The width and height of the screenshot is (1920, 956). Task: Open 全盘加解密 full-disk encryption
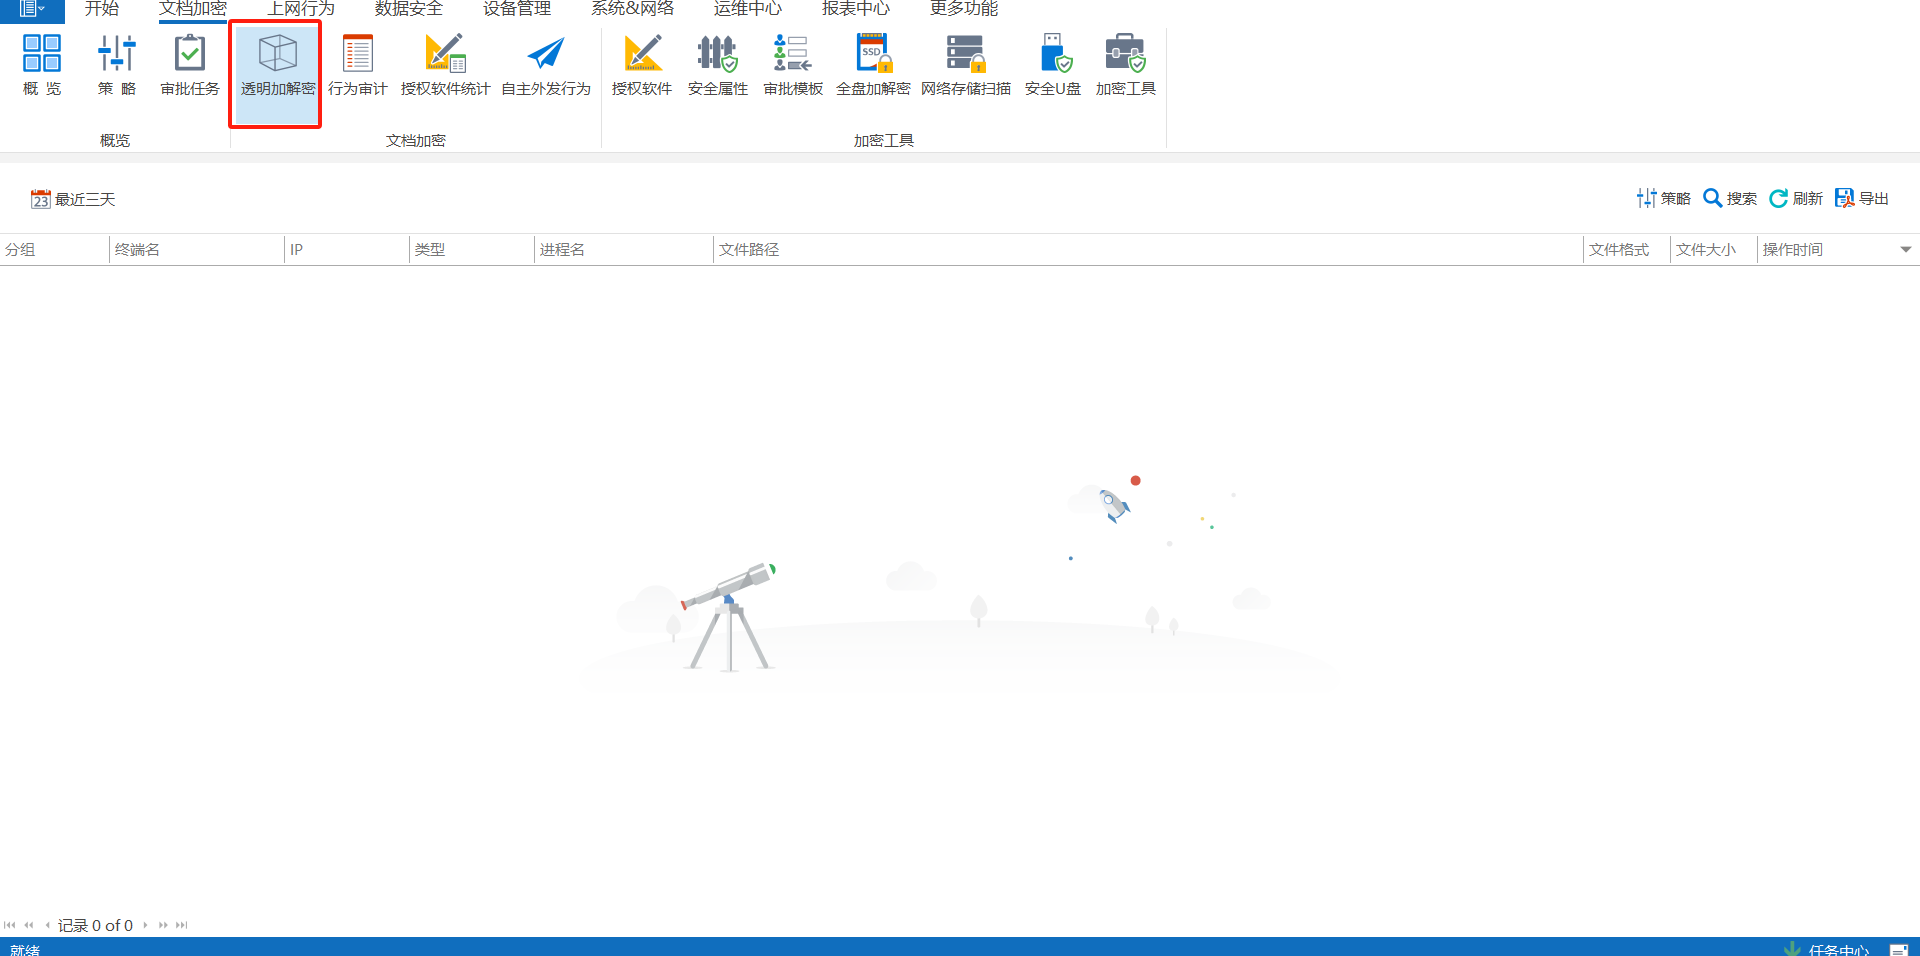tap(873, 66)
